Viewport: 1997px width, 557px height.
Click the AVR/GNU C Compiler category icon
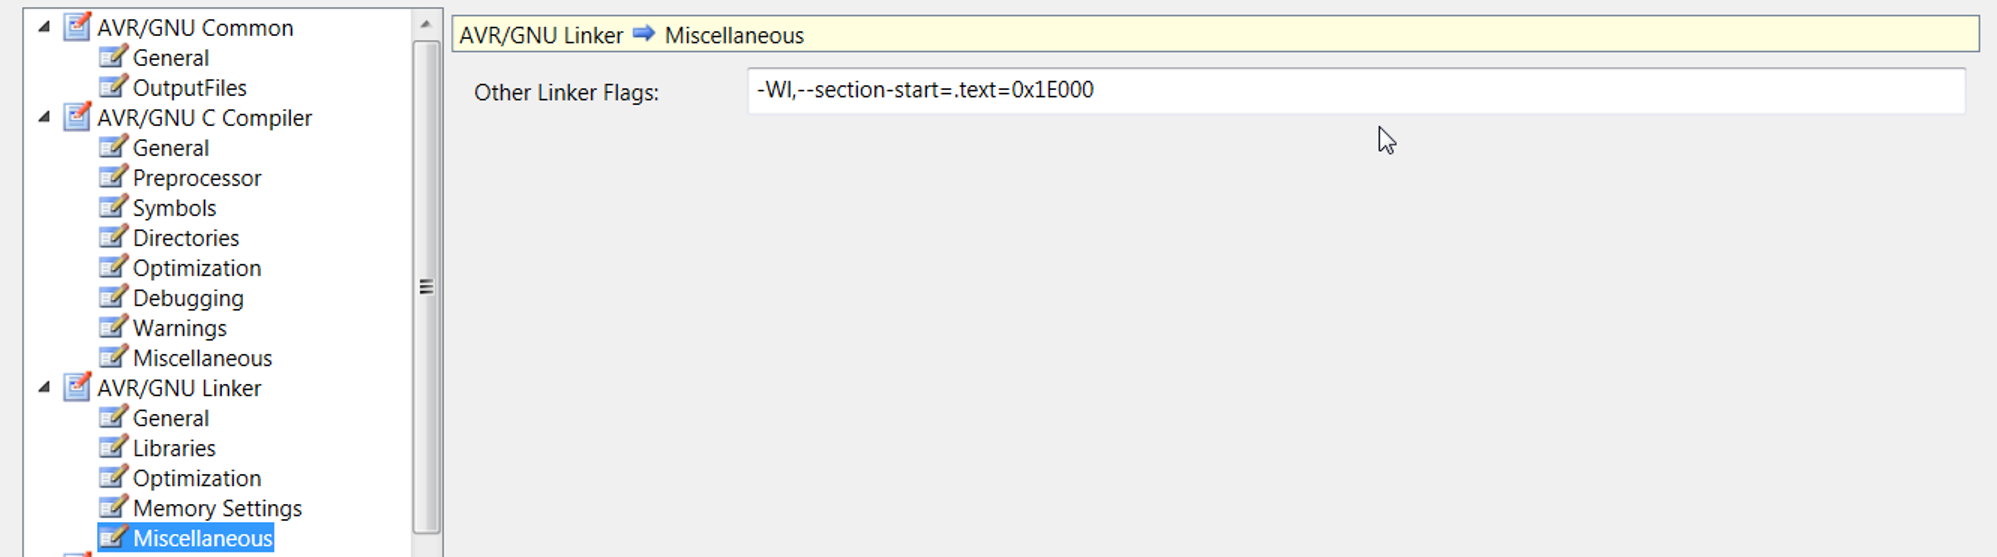77,117
